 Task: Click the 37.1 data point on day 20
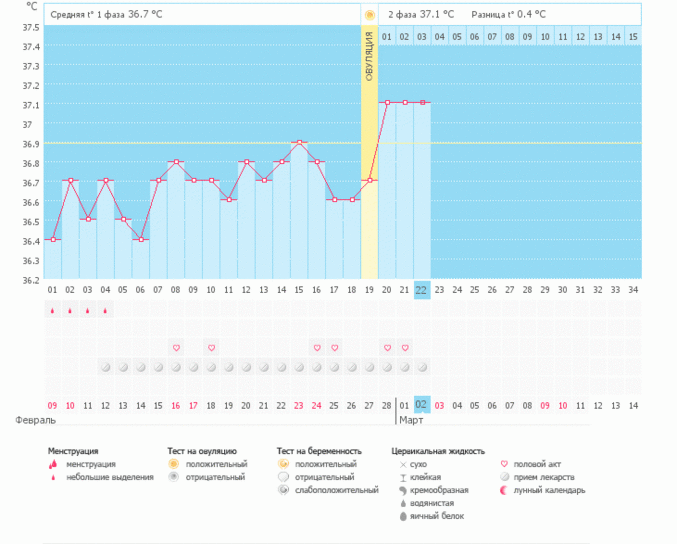[388, 102]
